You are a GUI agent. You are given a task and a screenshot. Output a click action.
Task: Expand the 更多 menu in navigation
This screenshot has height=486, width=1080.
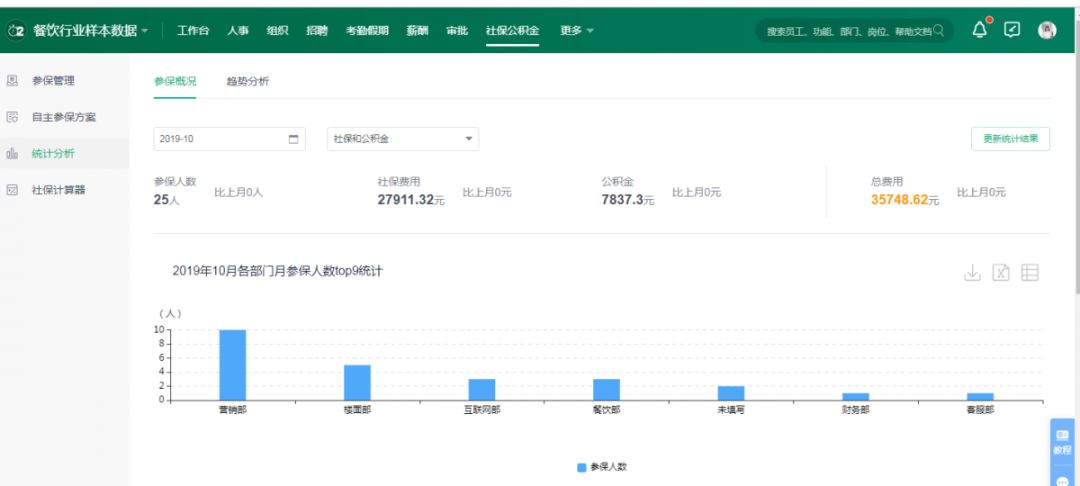(x=577, y=30)
